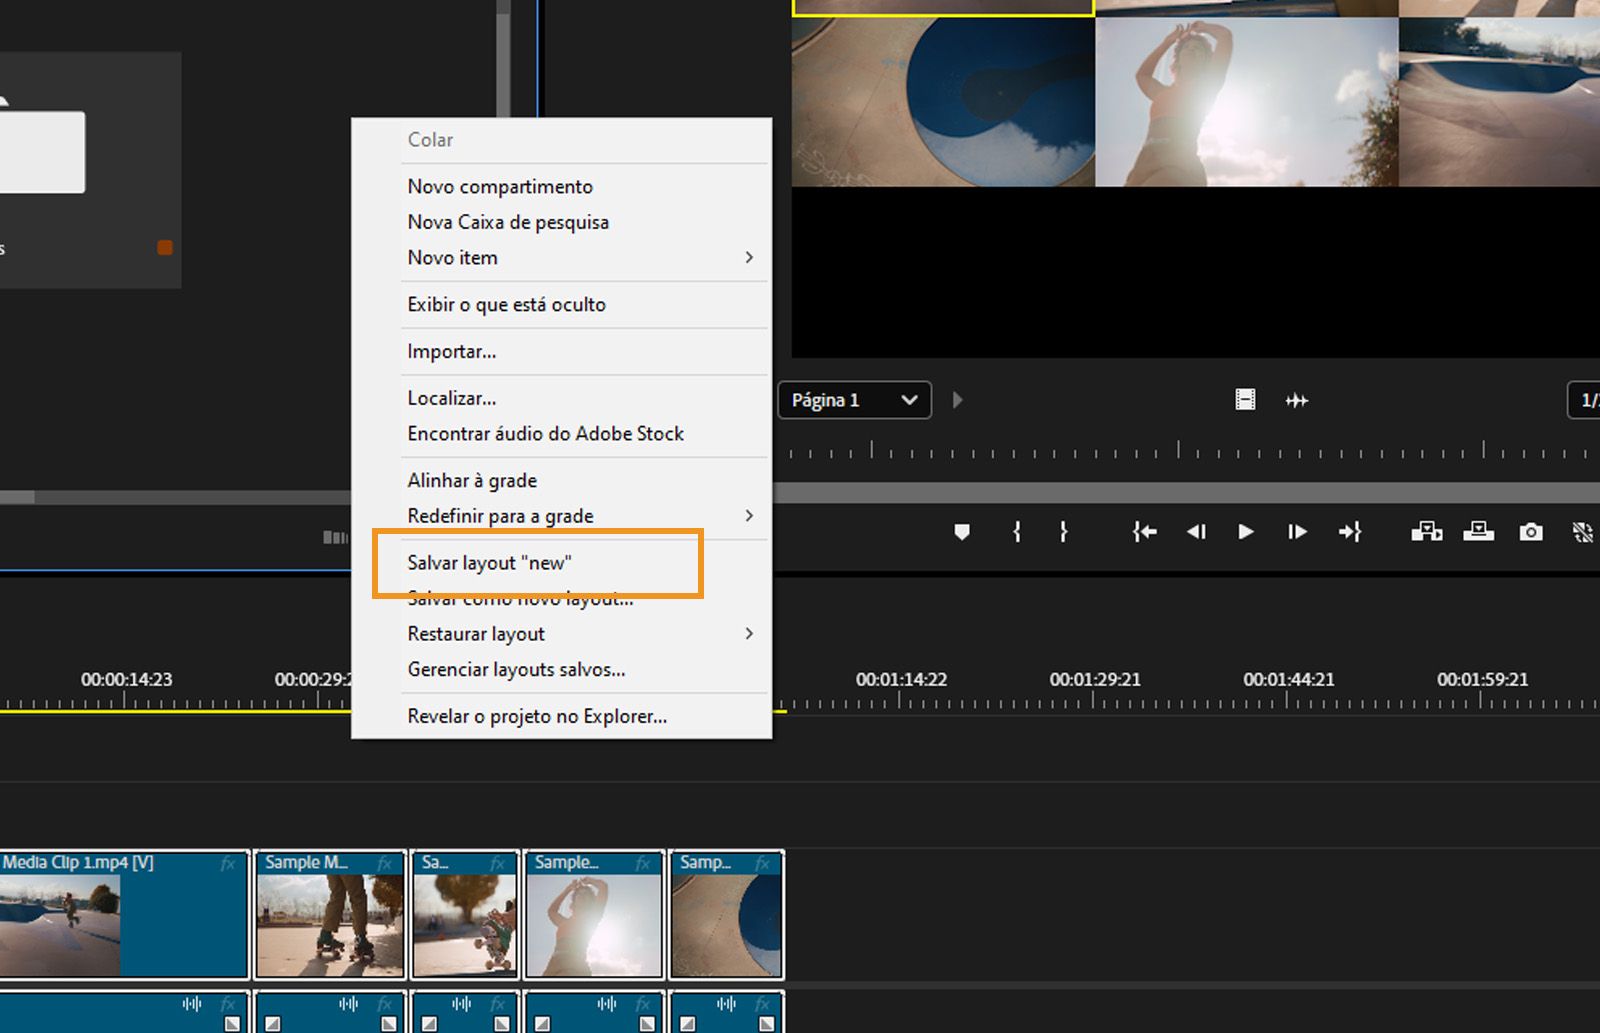The height and width of the screenshot is (1033, 1600).
Task: Open the Página 1 dropdown
Action: [854, 400]
